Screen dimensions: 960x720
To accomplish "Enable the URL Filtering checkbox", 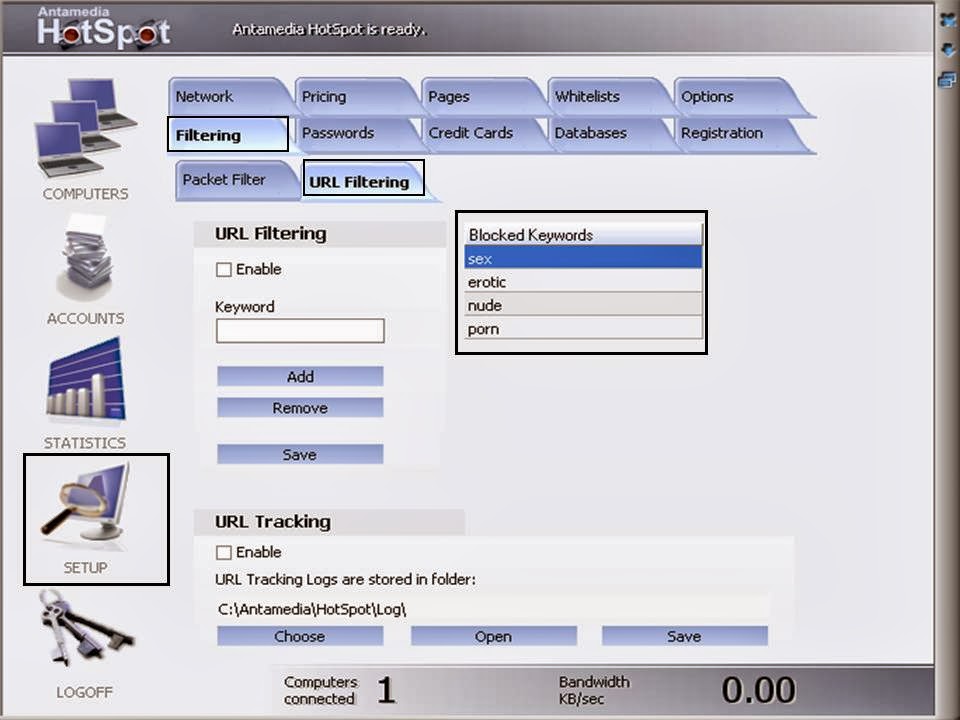I will click(223, 269).
